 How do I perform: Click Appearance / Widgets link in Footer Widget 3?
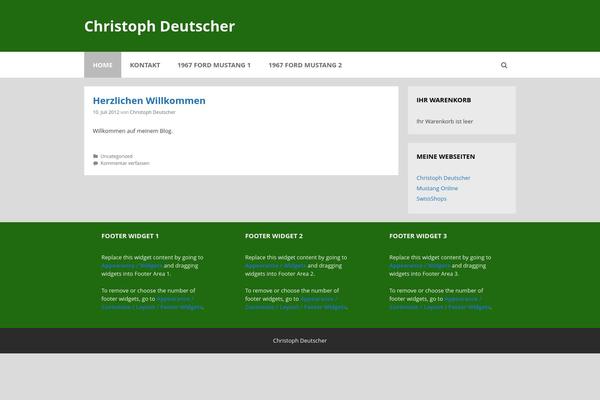coord(419,266)
